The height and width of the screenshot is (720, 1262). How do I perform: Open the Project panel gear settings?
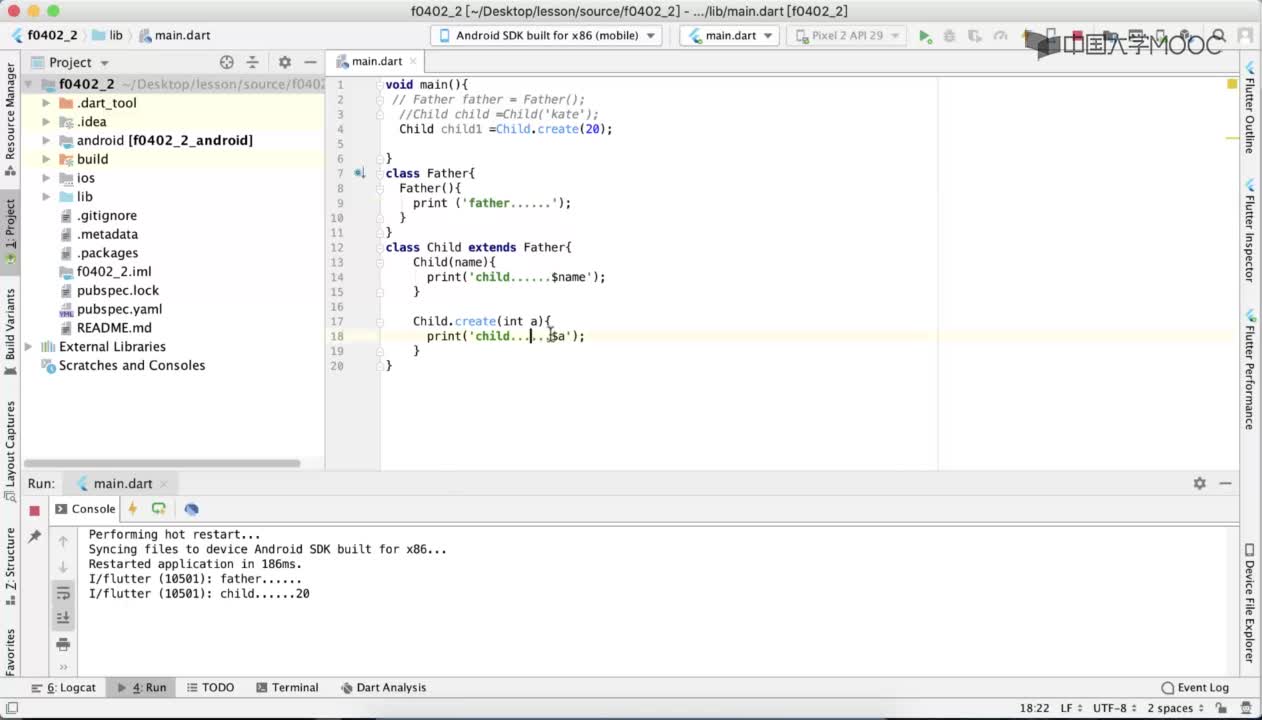point(284,62)
